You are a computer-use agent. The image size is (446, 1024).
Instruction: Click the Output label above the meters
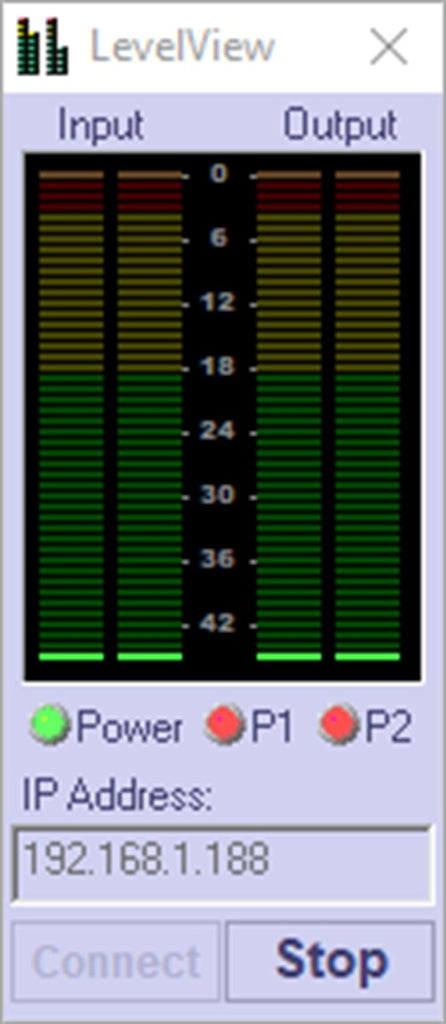[x=340, y=124]
